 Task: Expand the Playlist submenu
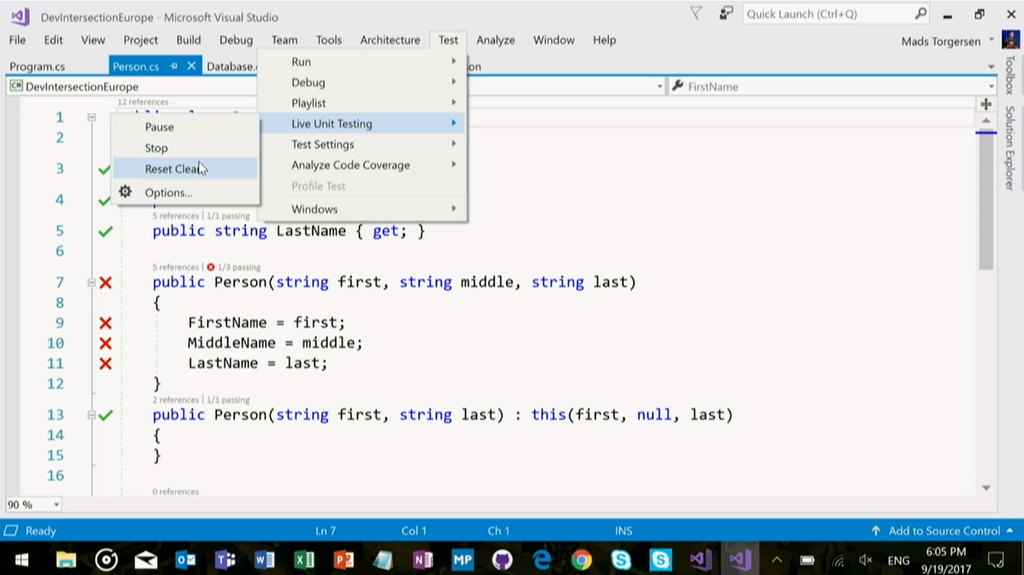(x=362, y=103)
